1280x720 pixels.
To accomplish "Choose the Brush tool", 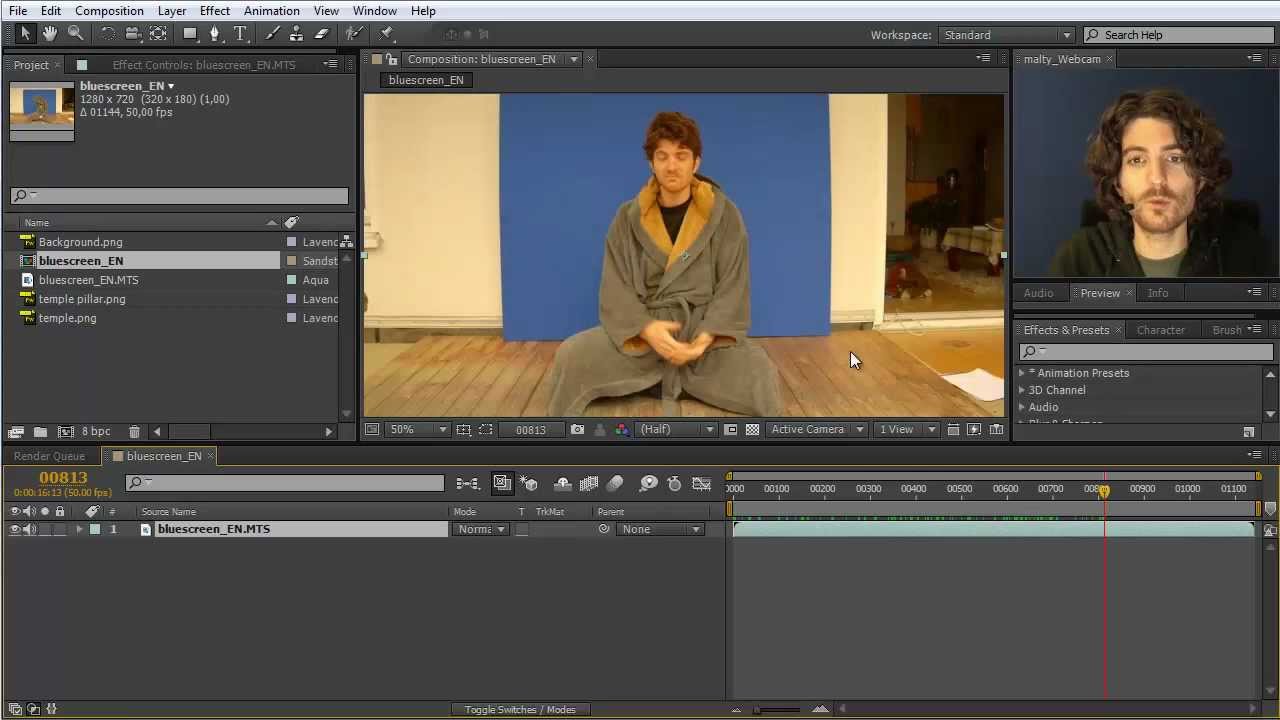I will [x=273, y=33].
